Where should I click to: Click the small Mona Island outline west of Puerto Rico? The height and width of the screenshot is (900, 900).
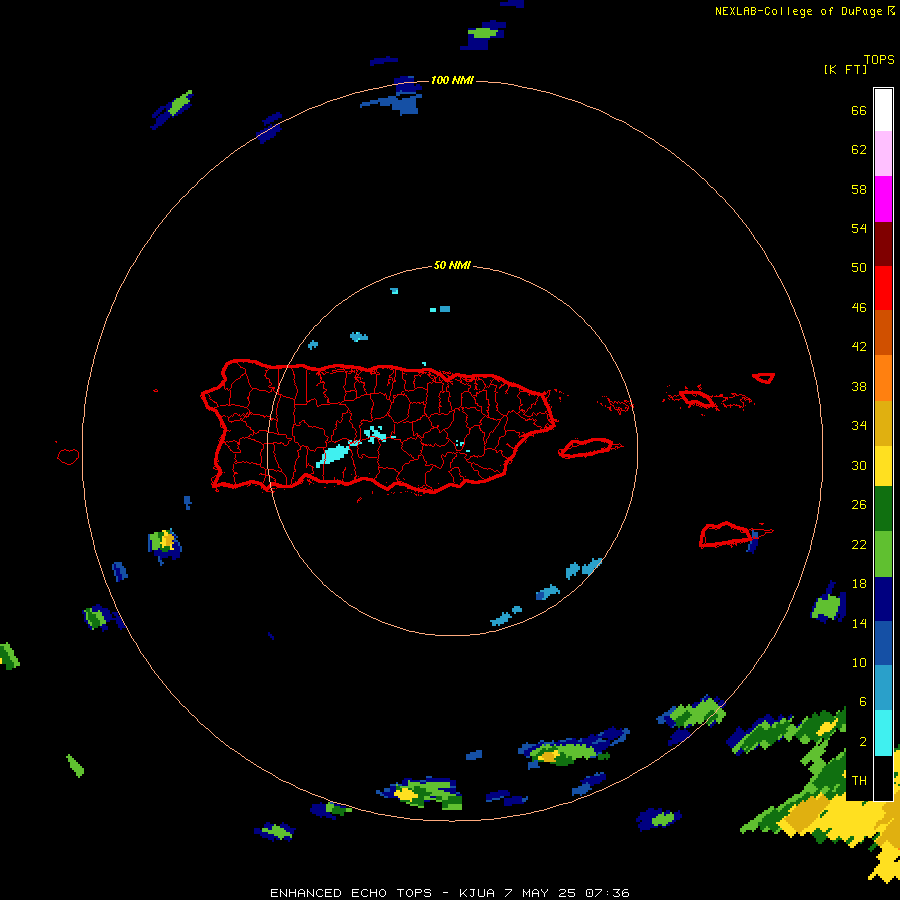point(68,456)
